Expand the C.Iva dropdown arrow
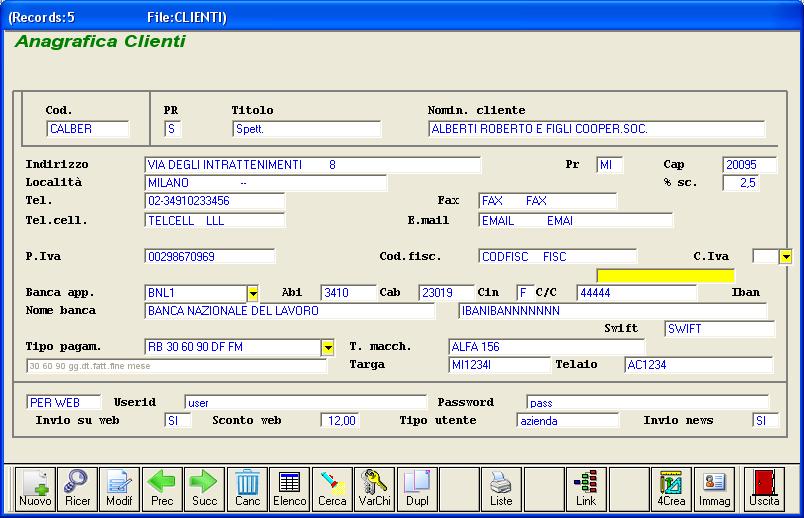This screenshot has height=518, width=804. pyautogui.click(x=786, y=256)
